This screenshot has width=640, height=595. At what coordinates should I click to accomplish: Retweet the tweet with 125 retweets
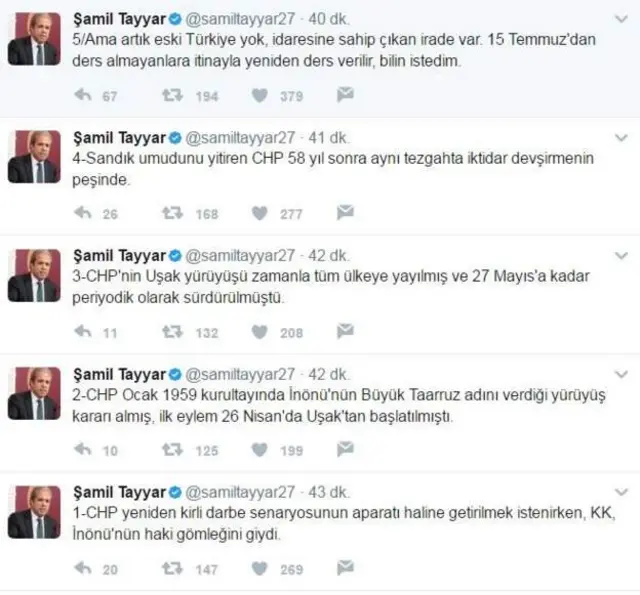pos(173,449)
